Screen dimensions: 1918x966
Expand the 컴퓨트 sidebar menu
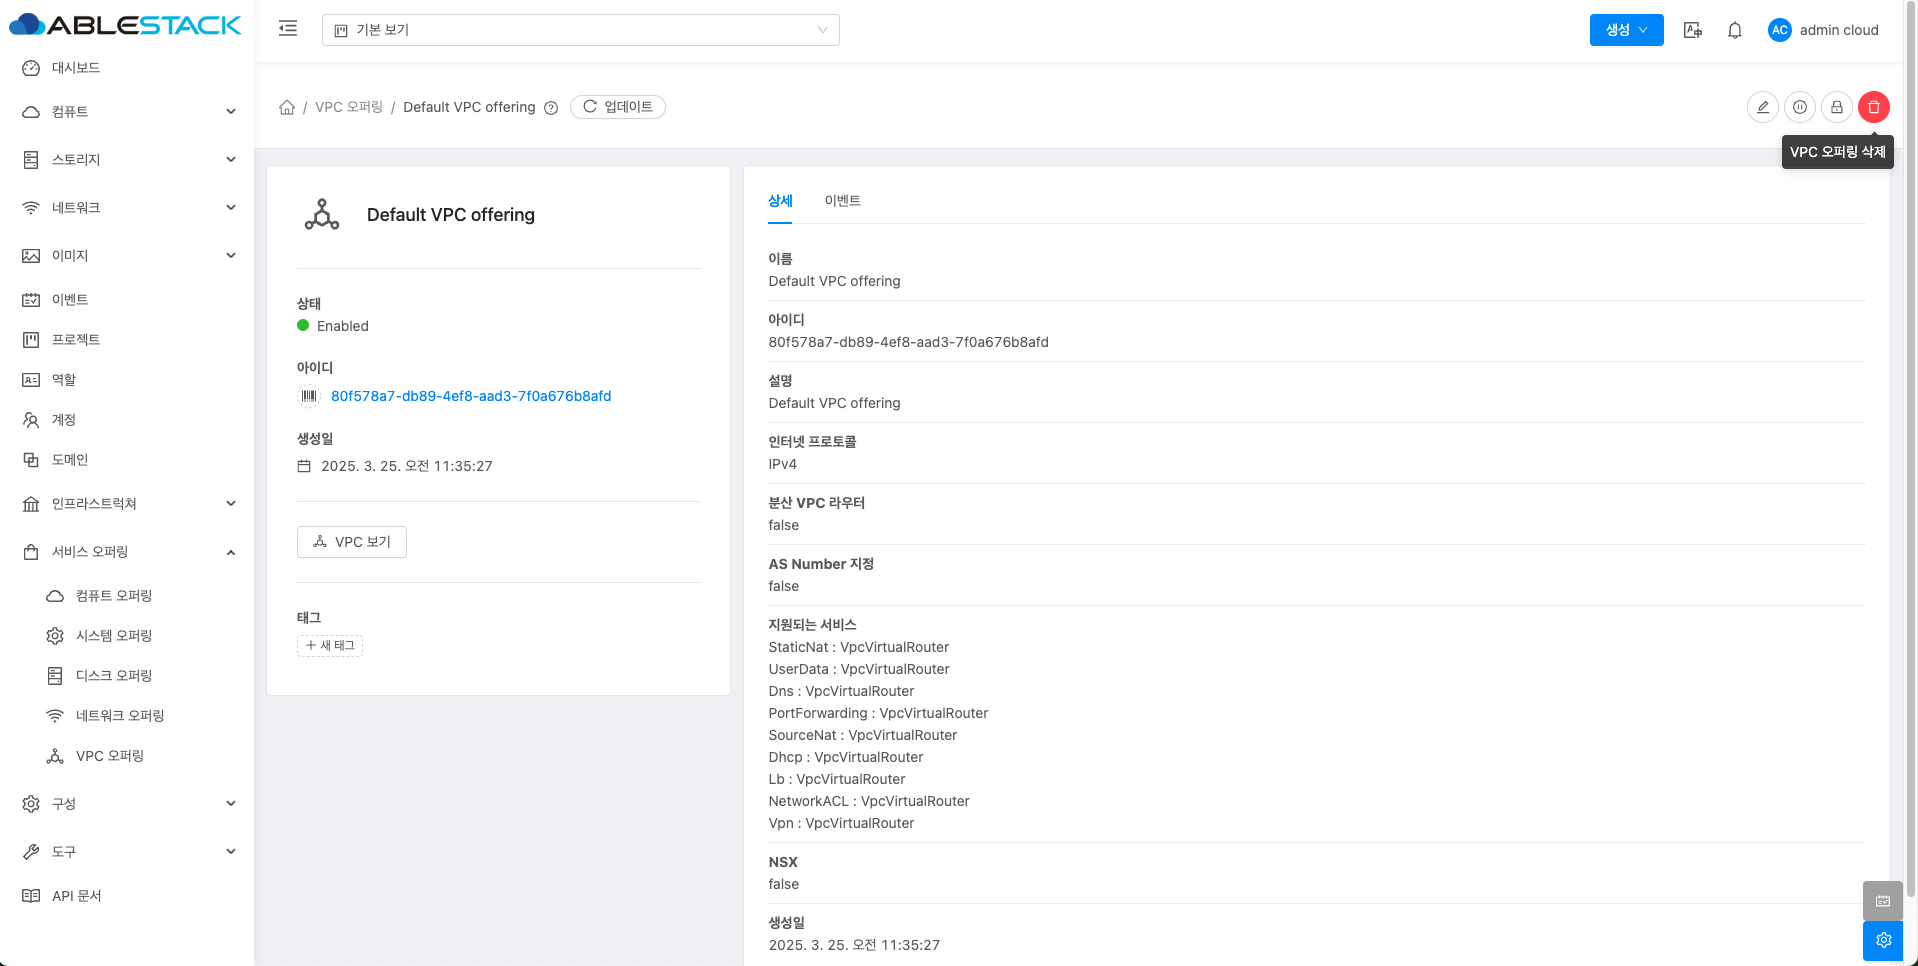point(128,112)
